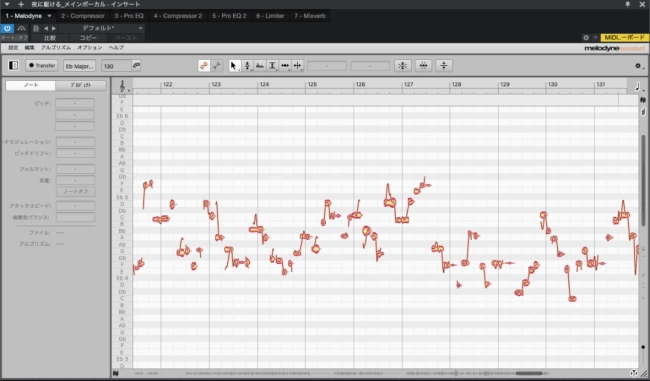Open the insert window title dropdown triangle

point(7,4)
